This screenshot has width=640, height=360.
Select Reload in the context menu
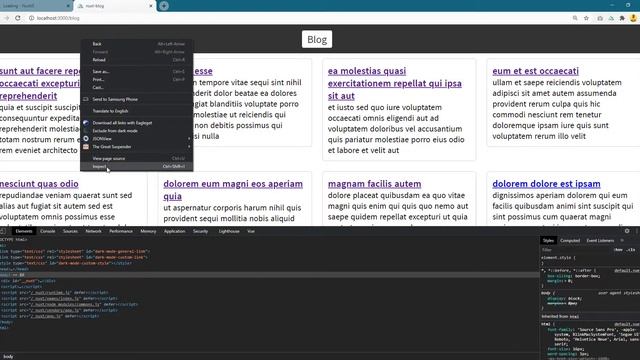pyautogui.click(x=137, y=60)
